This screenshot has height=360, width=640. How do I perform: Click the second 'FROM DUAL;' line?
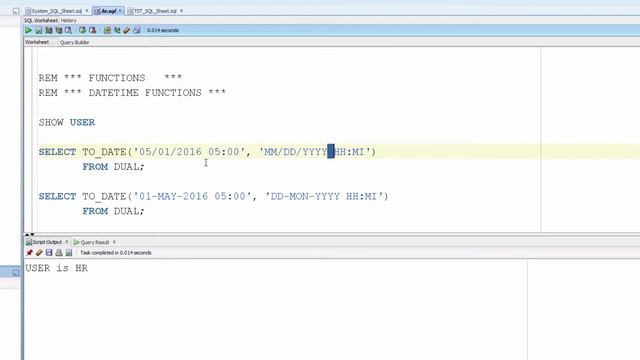coord(113,211)
